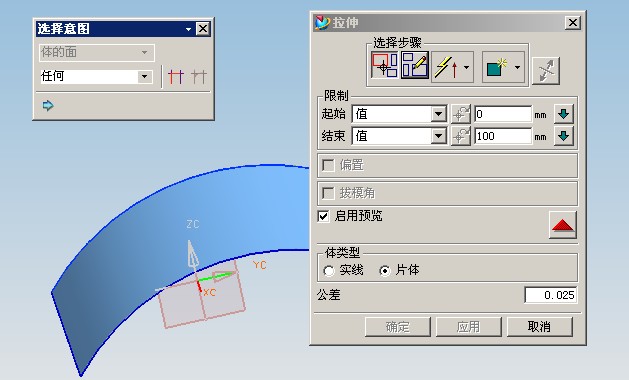Click the 起始 row object selection icon
The height and width of the screenshot is (380, 629).
pos(461,114)
